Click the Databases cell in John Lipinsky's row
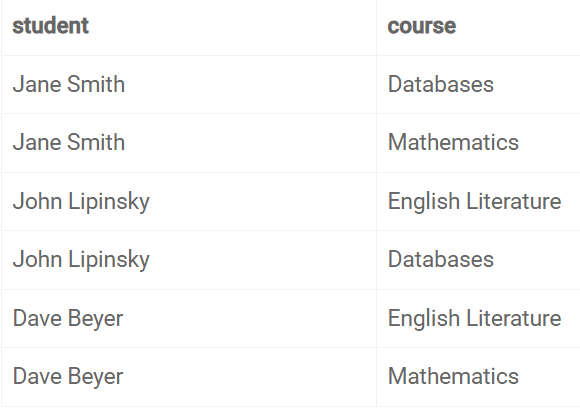Image resolution: width=580 pixels, height=415 pixels. pos(441,259)
